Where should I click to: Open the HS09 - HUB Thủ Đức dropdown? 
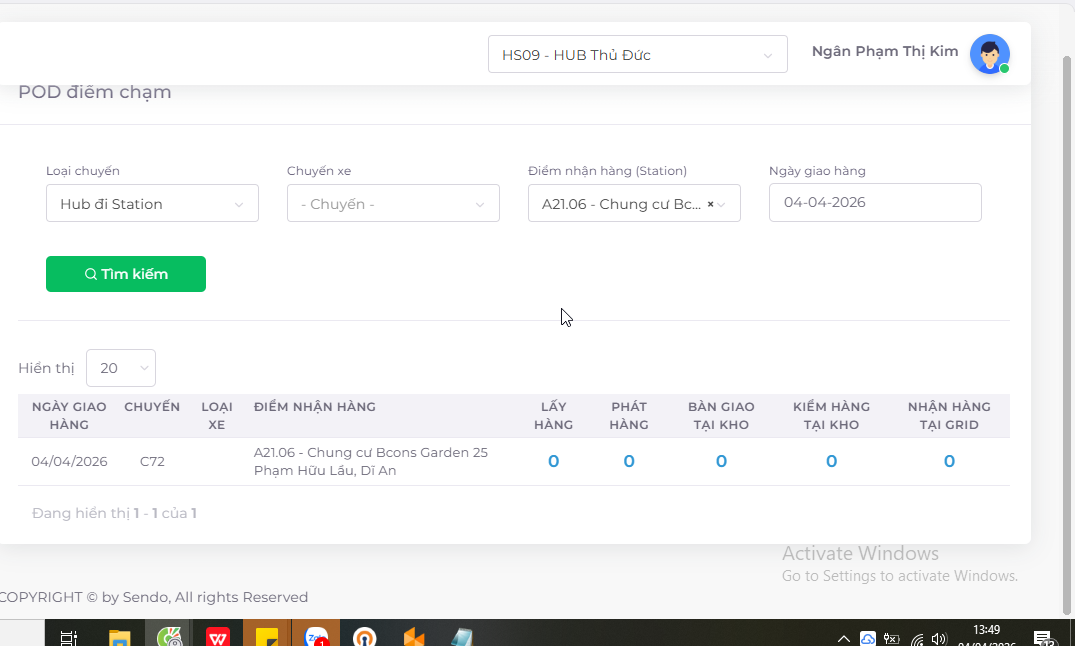[x=638, y=54]
